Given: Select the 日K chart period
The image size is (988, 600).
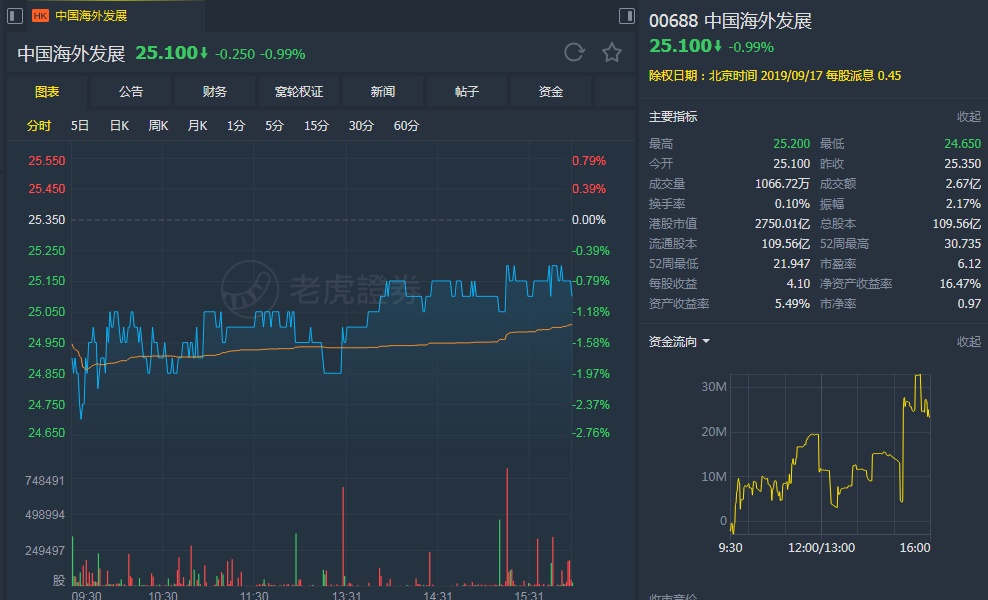Looking at the screenshot, I should click(119, 125).
